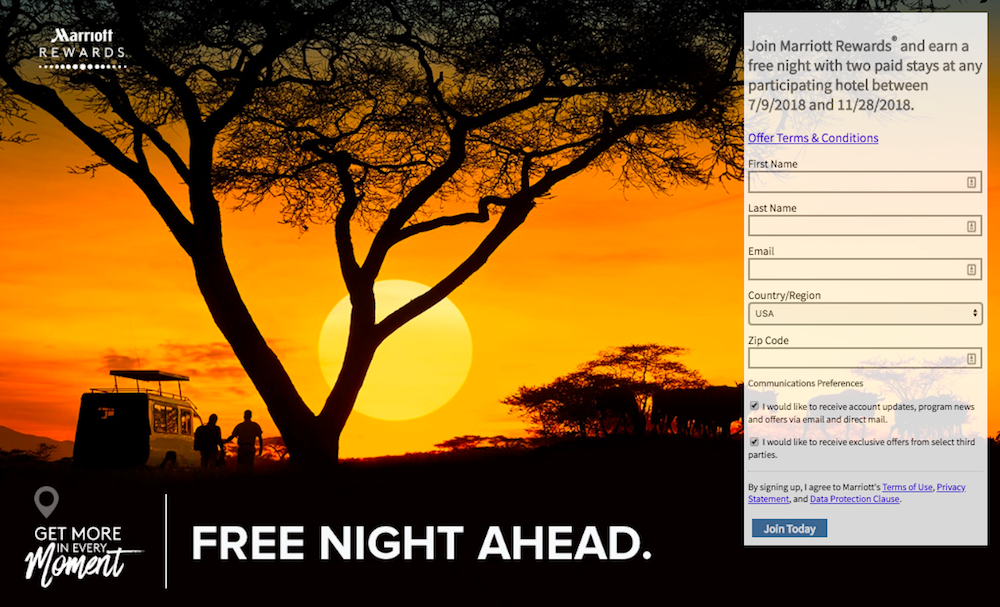This screenshot has height=607, width=1000.
Task: Click the Communications Preferences label
Action: point(805,383)
